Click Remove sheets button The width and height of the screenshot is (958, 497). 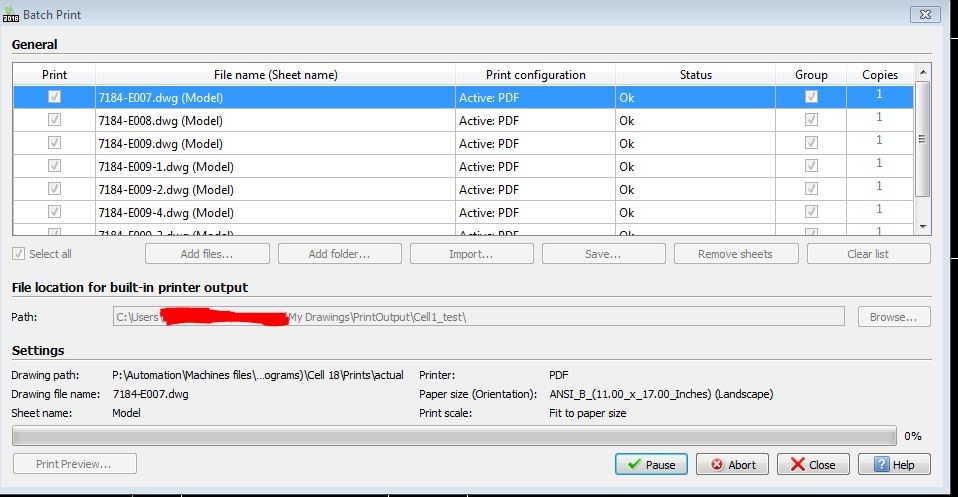tap(736, 254)
